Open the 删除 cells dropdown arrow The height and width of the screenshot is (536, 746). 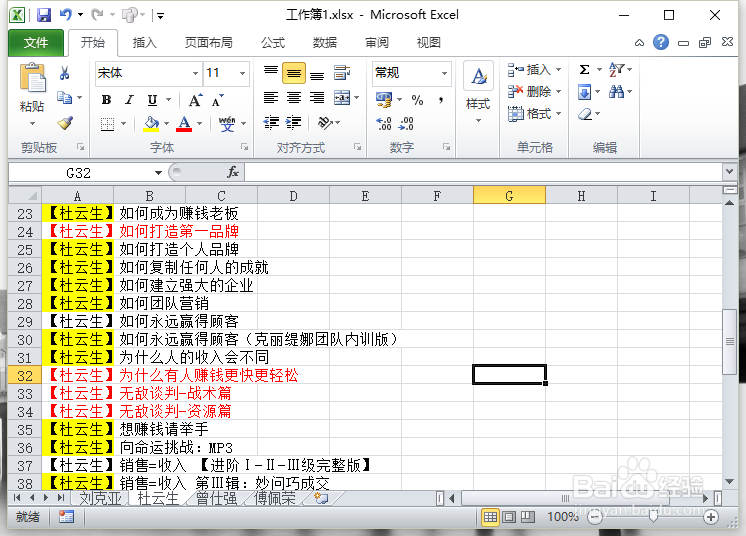click(x=559, y=91)
